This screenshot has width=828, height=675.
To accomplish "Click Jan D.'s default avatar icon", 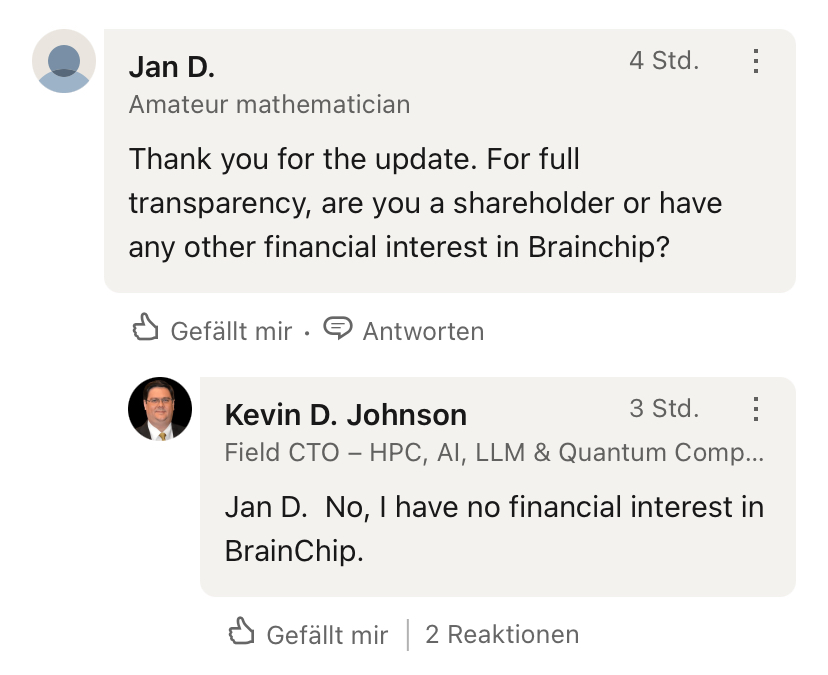I will point(64,61).
